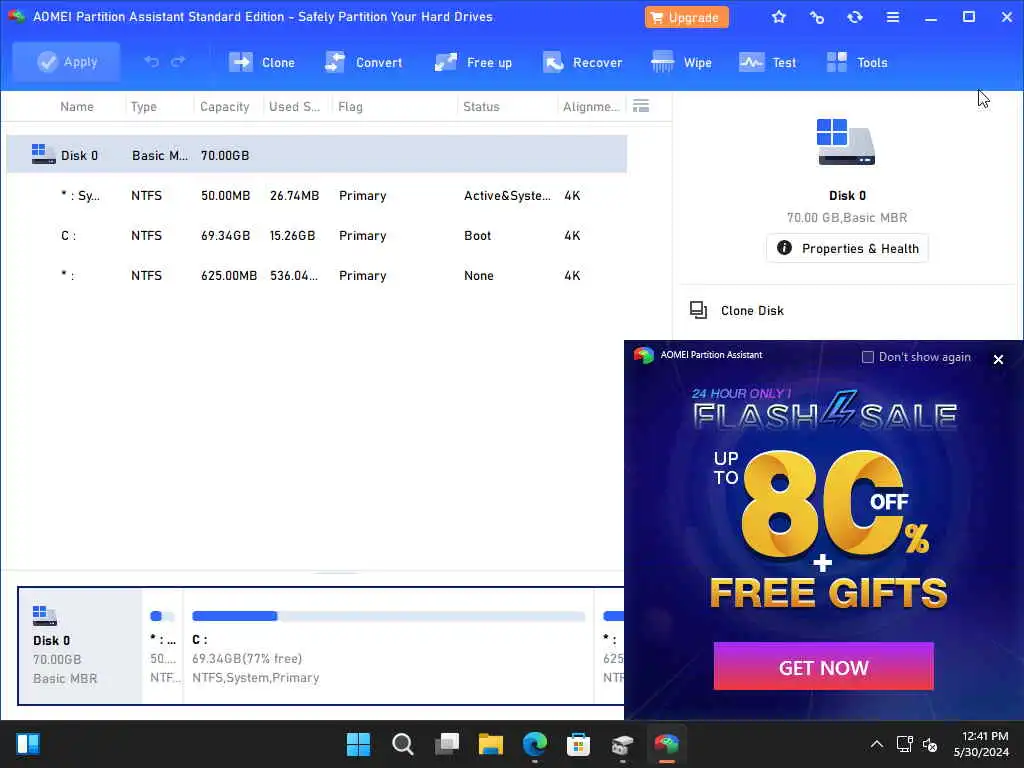
Task: Open the Clone menu in toolbar
Action: [262, 63]
